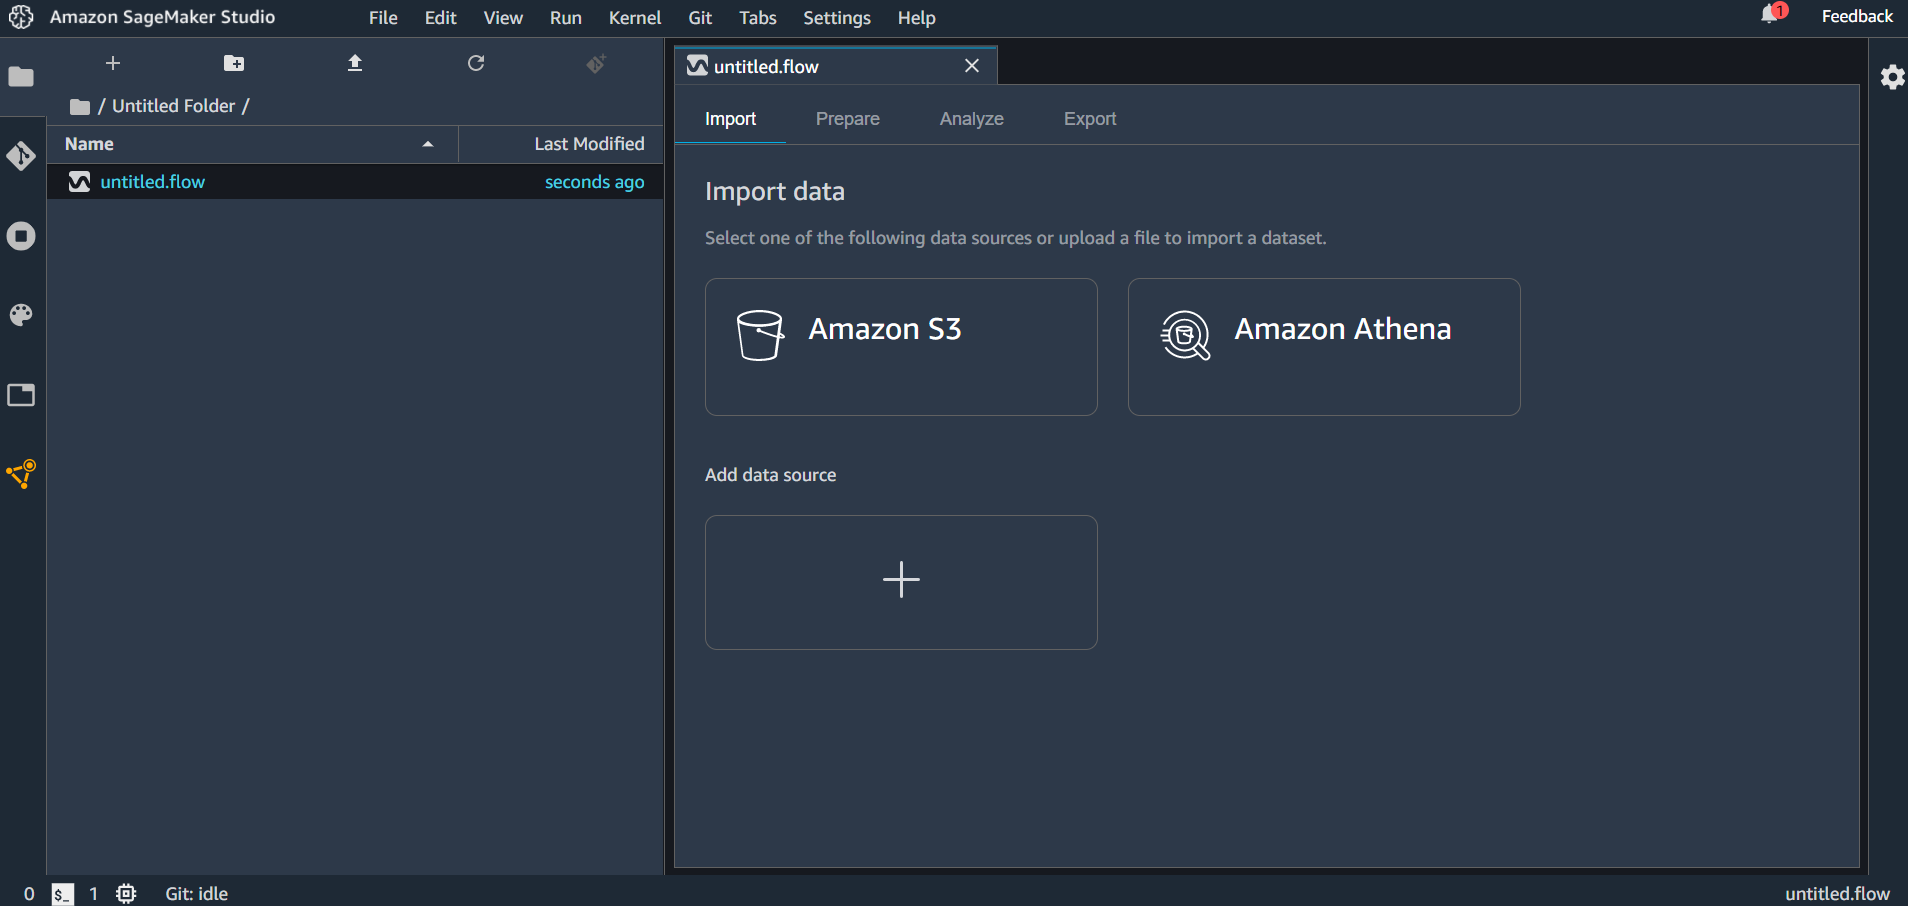Click the Add data source plus card
The image size is (1908, 906).
[x=901, y=582]
